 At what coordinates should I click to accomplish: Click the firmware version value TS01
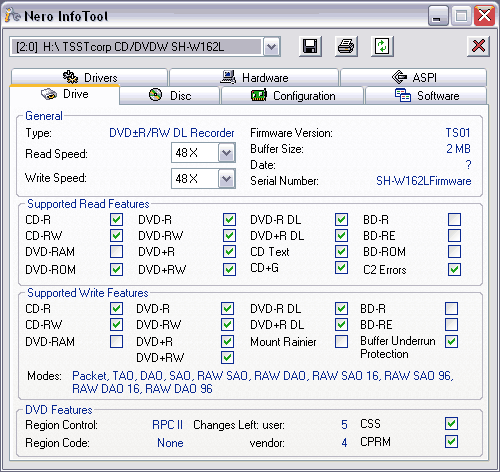(x=458, y=133)
